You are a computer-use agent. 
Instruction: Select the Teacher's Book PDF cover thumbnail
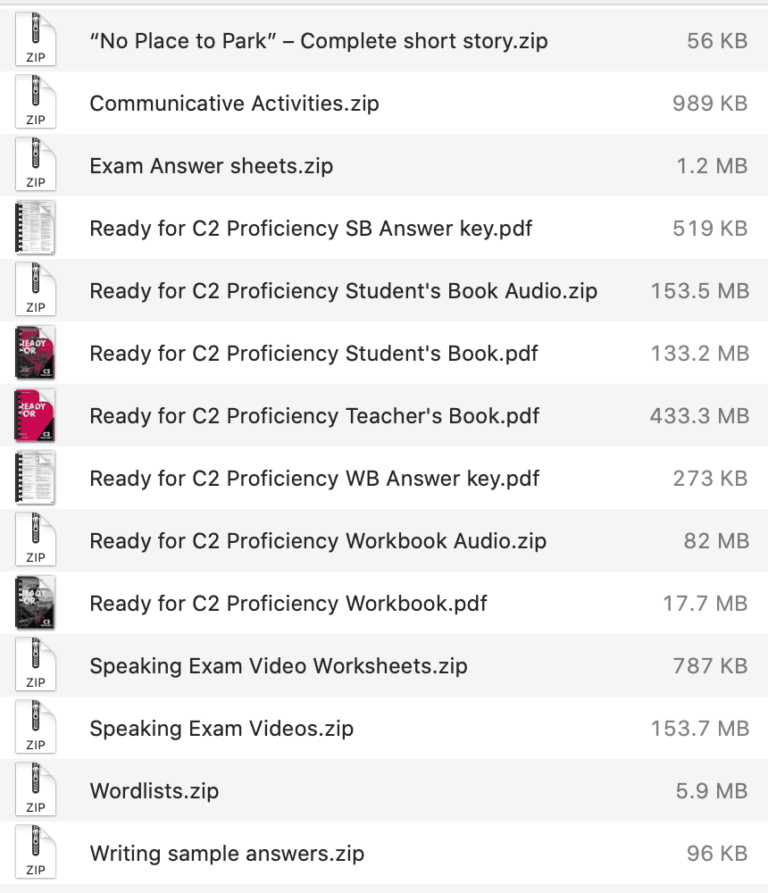coord(35,416)
